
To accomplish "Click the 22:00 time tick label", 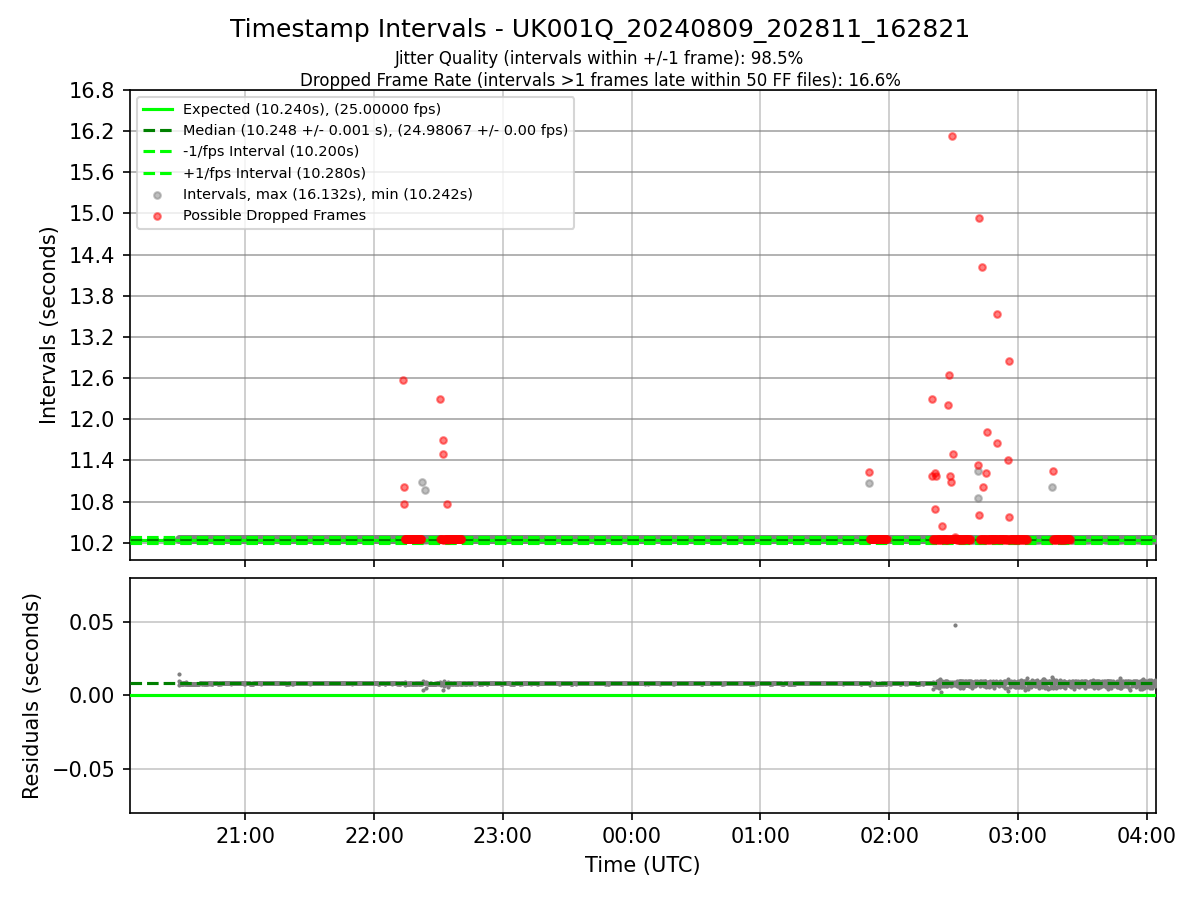I will point(374,835).
